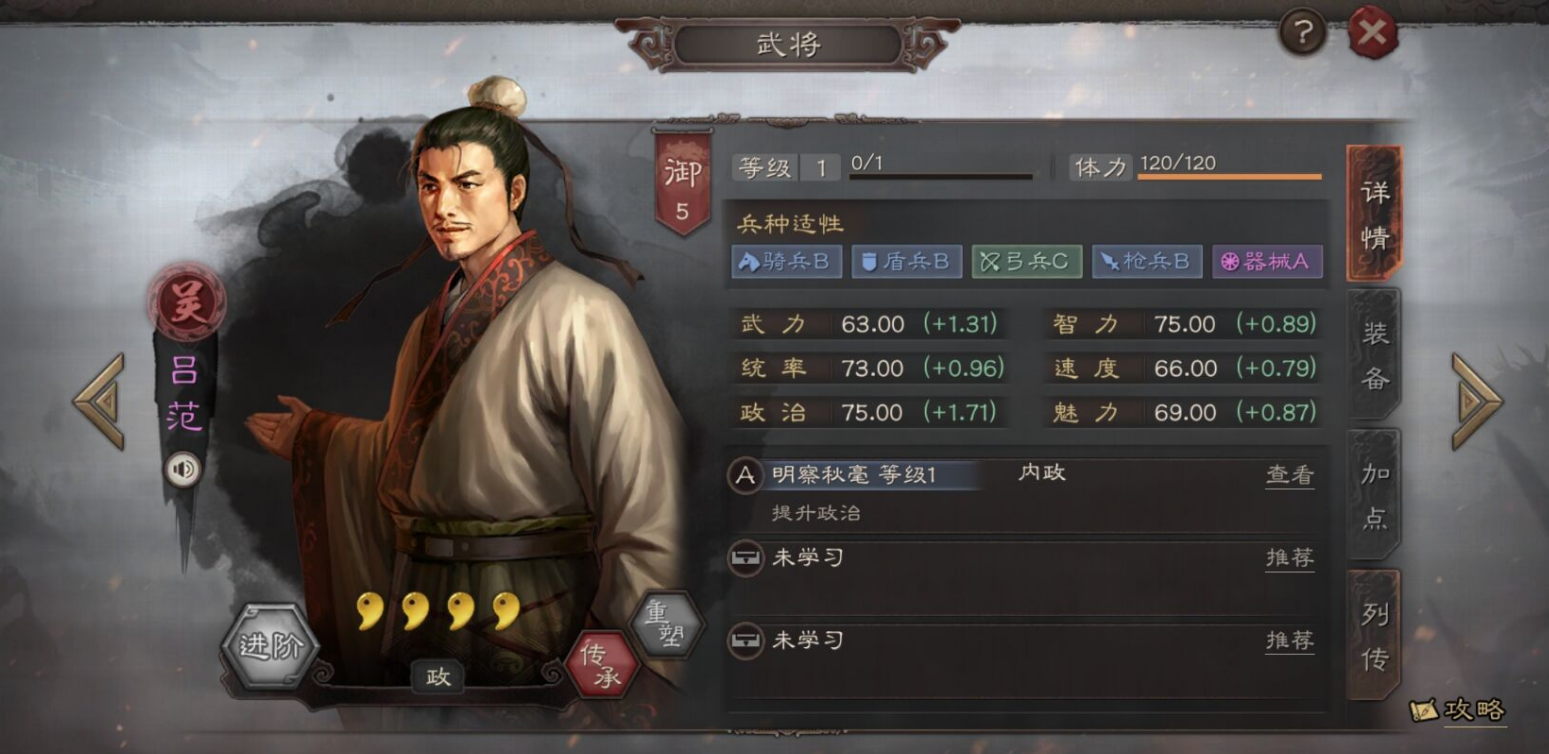Switch to the 装备 tab
The height and width of the screenshot is (754, 1549).
pyautogui.click(x=1374, y=353)
